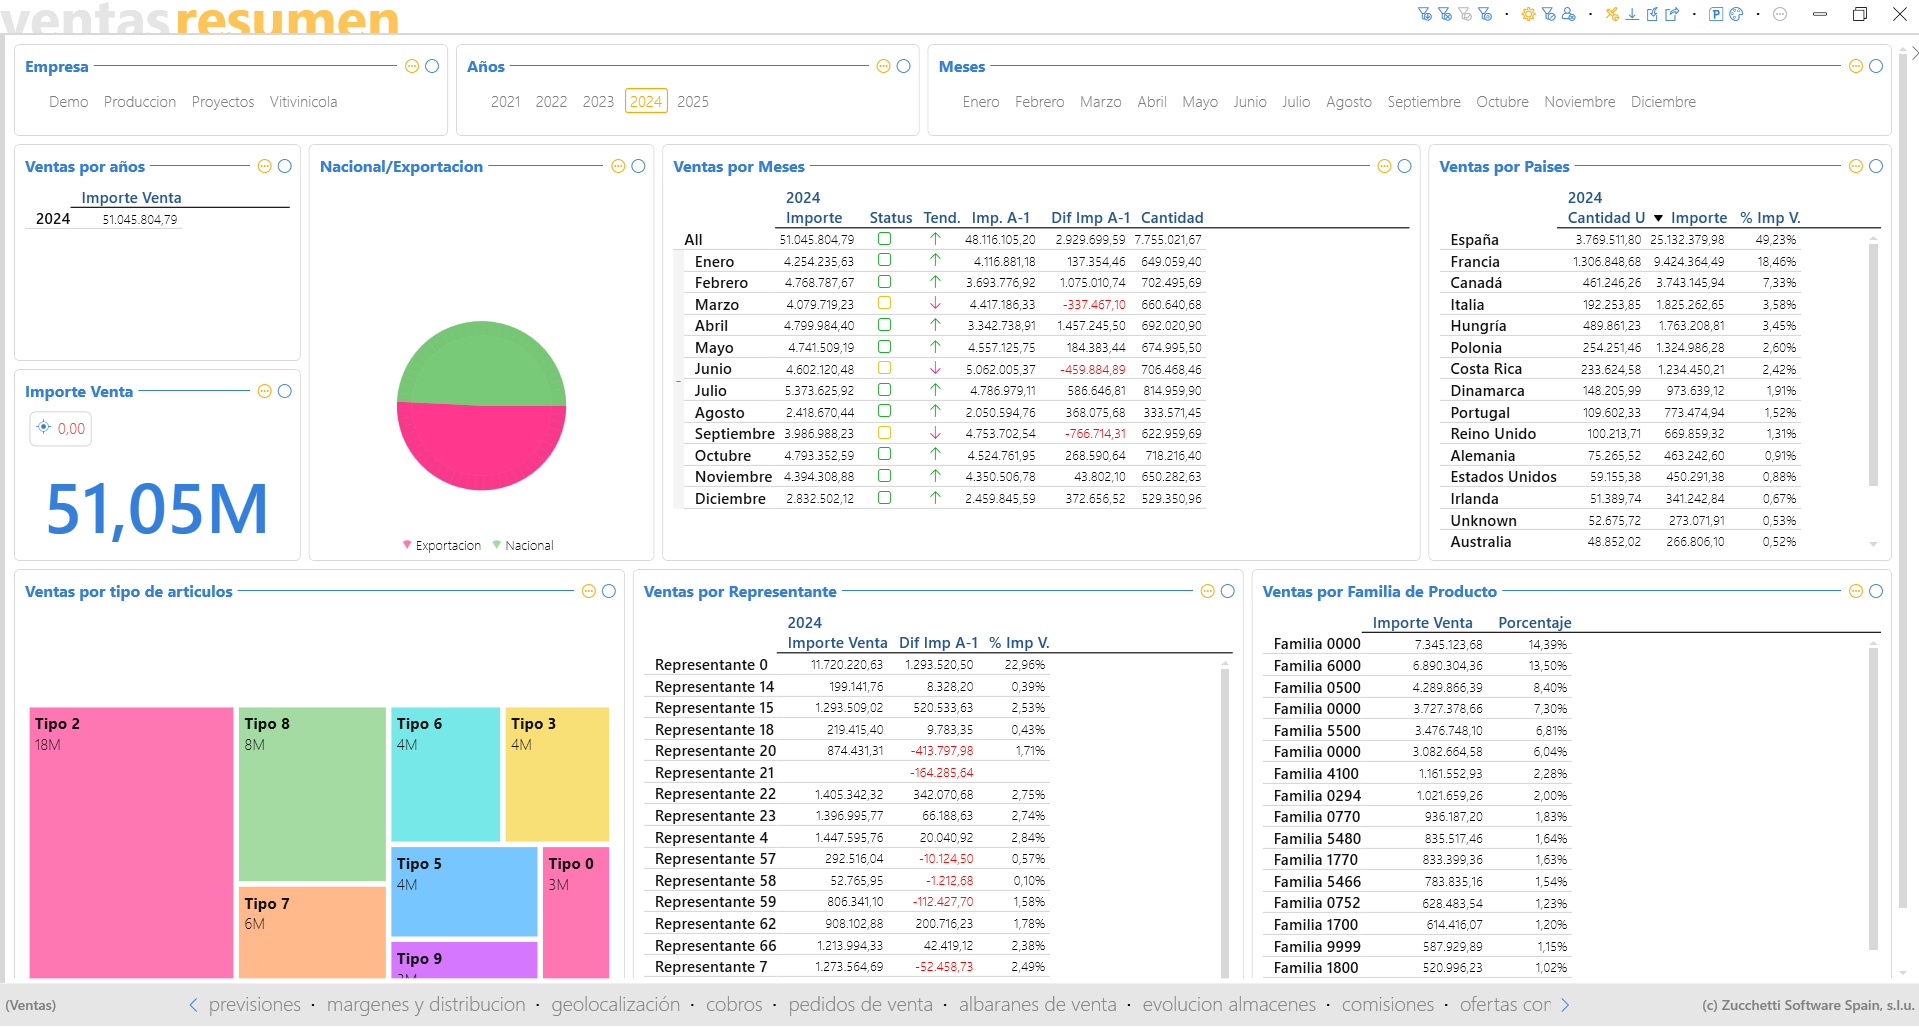Switch to the geolocalización tab
Viewport: 1919px width, 1028px height.
615,1005
